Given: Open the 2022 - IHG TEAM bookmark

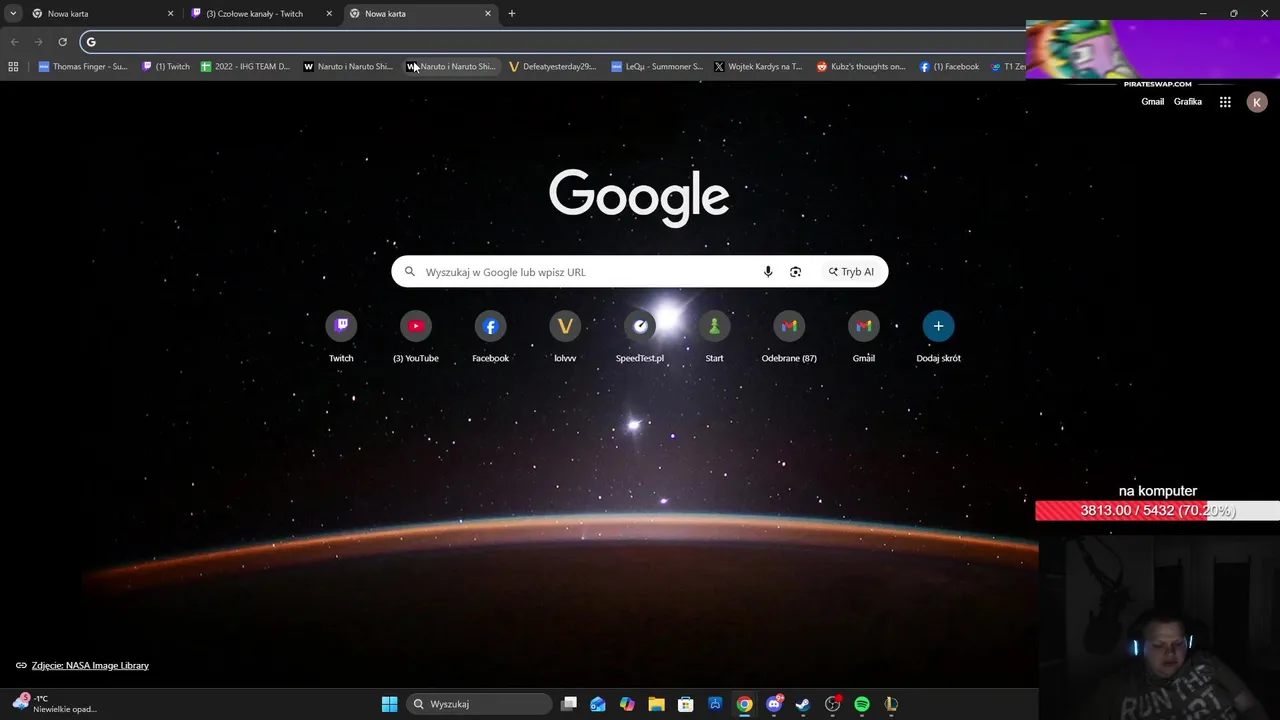Looking at the screenshot, I should click(x=246, y=67).
